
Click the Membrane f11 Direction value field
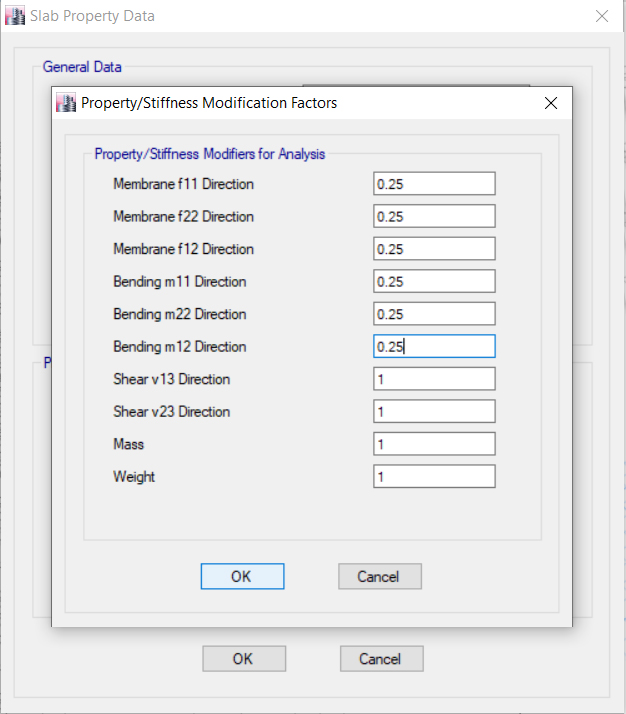click(434, 184)
